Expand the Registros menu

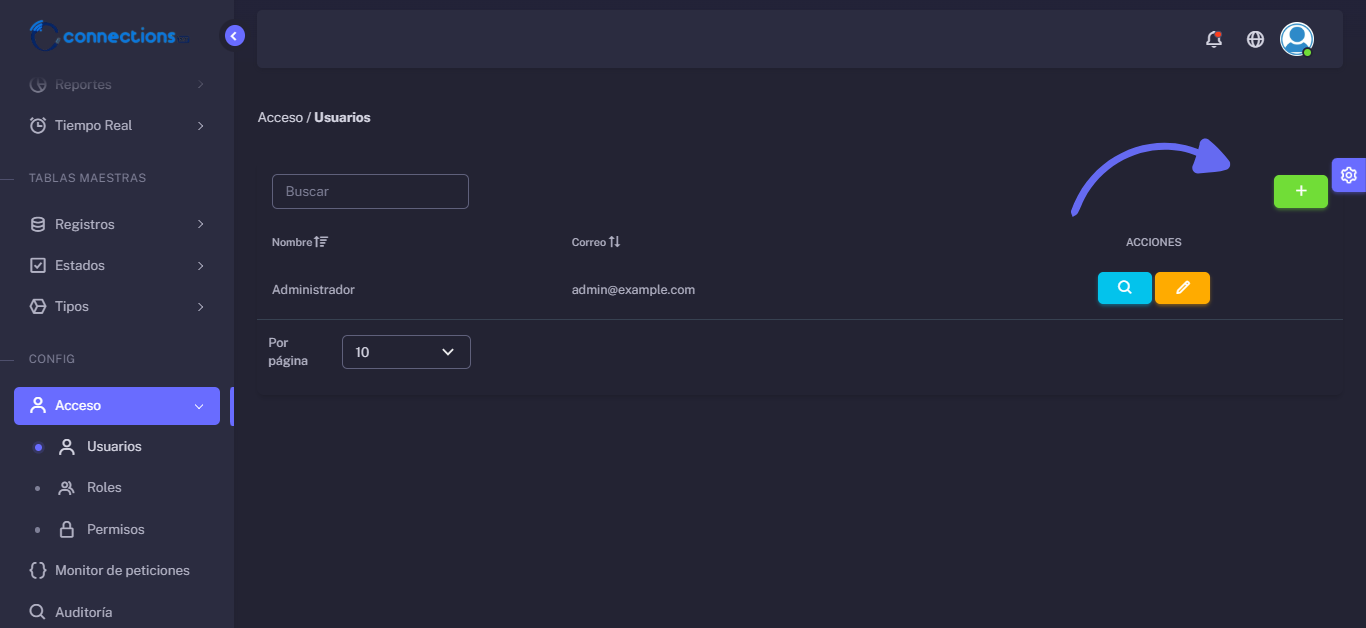click(x=117, y=224)
